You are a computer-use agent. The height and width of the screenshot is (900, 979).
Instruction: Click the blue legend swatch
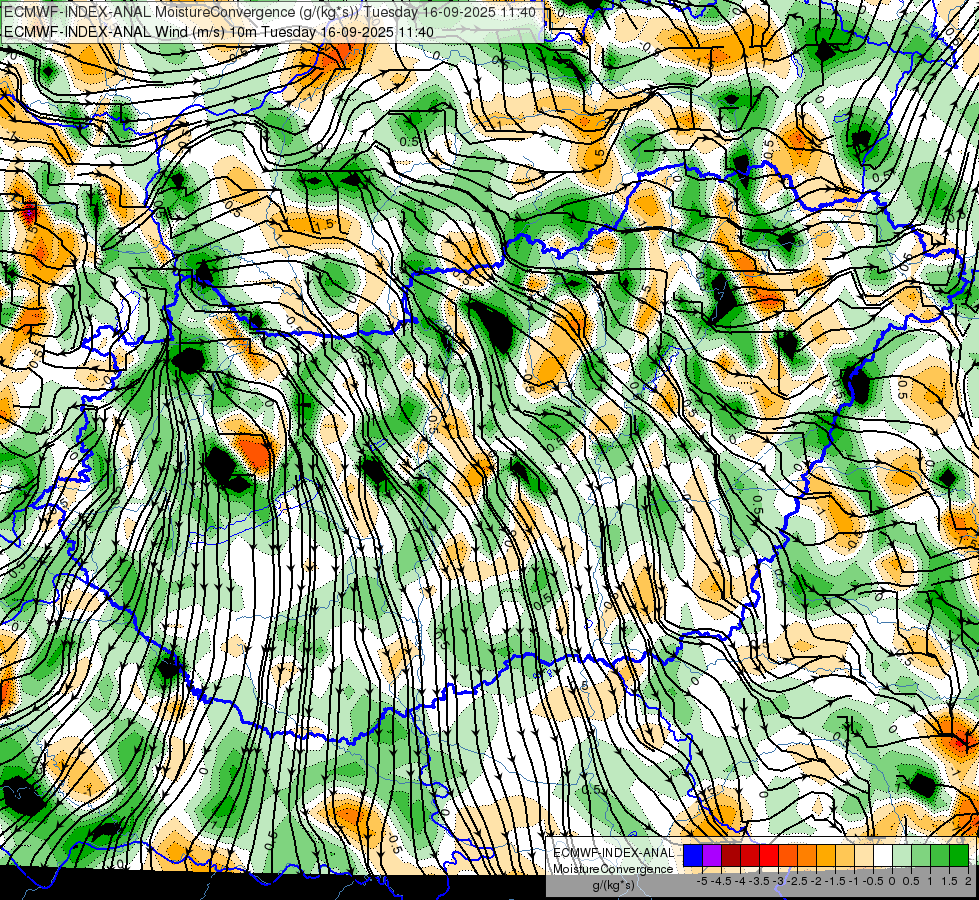coord(693,856)
